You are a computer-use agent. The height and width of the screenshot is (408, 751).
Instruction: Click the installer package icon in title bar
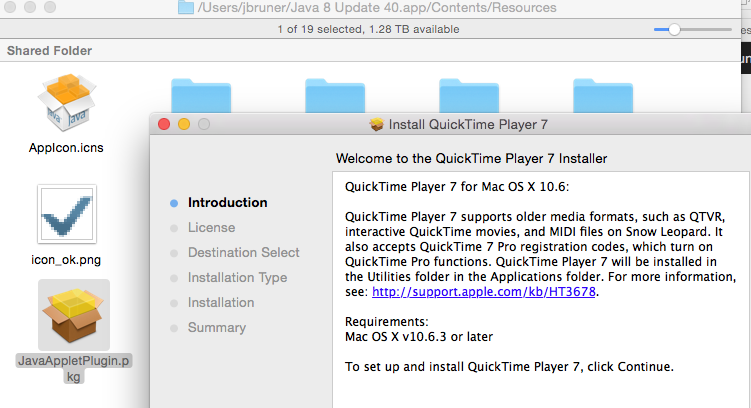coord(376,125)
